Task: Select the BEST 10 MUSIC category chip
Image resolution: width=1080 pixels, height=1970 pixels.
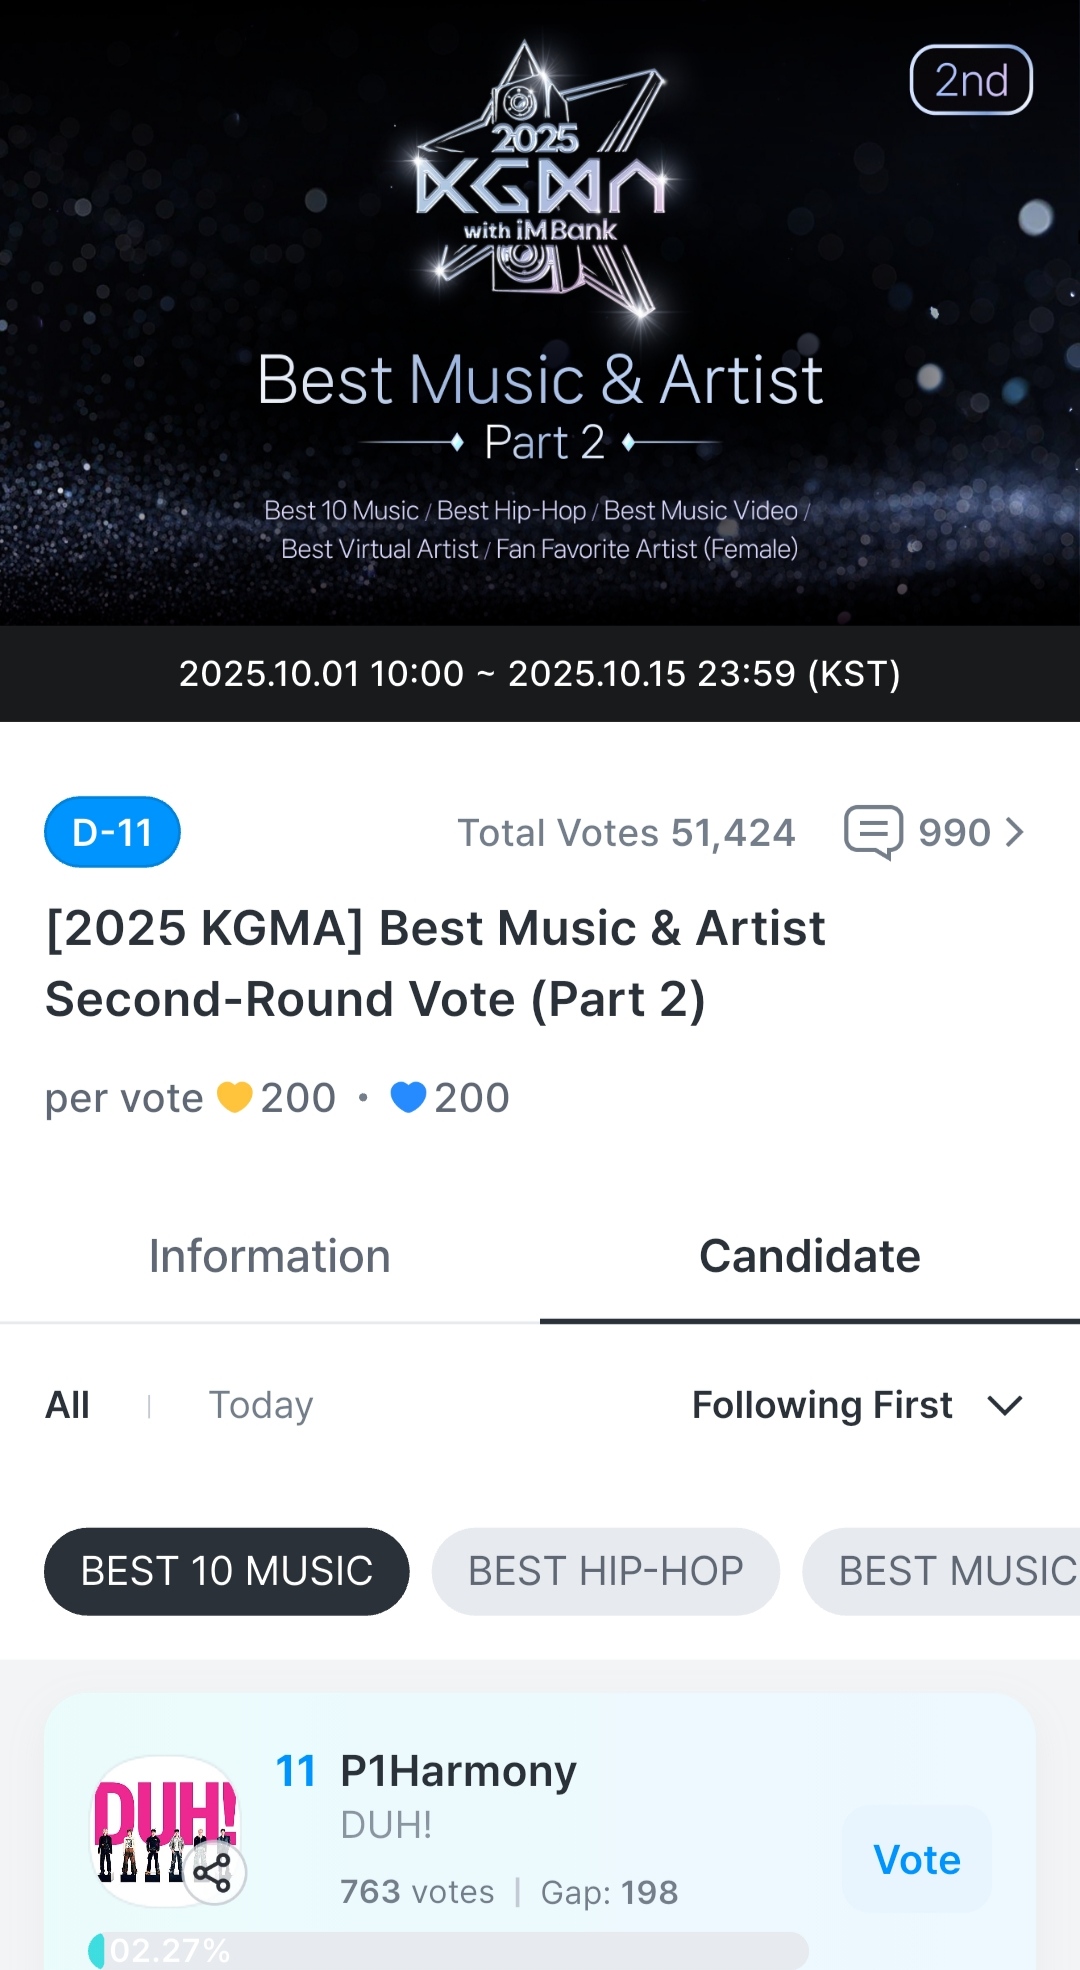Action: [x=227, y=1571]
